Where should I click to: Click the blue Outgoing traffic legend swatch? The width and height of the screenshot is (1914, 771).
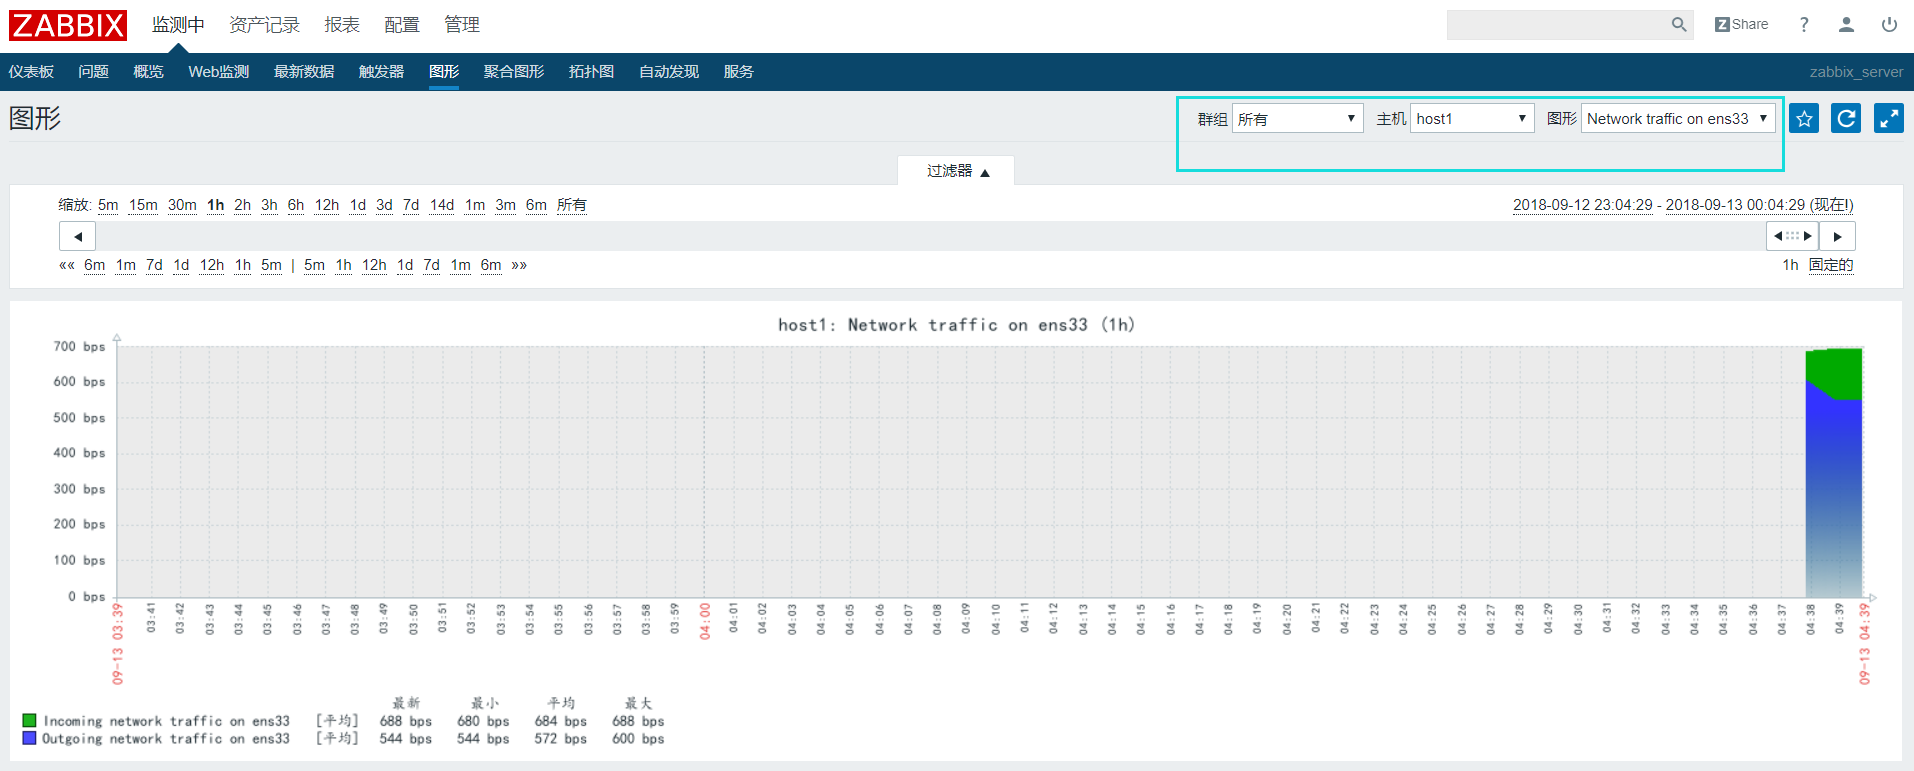tap(29, 738)
